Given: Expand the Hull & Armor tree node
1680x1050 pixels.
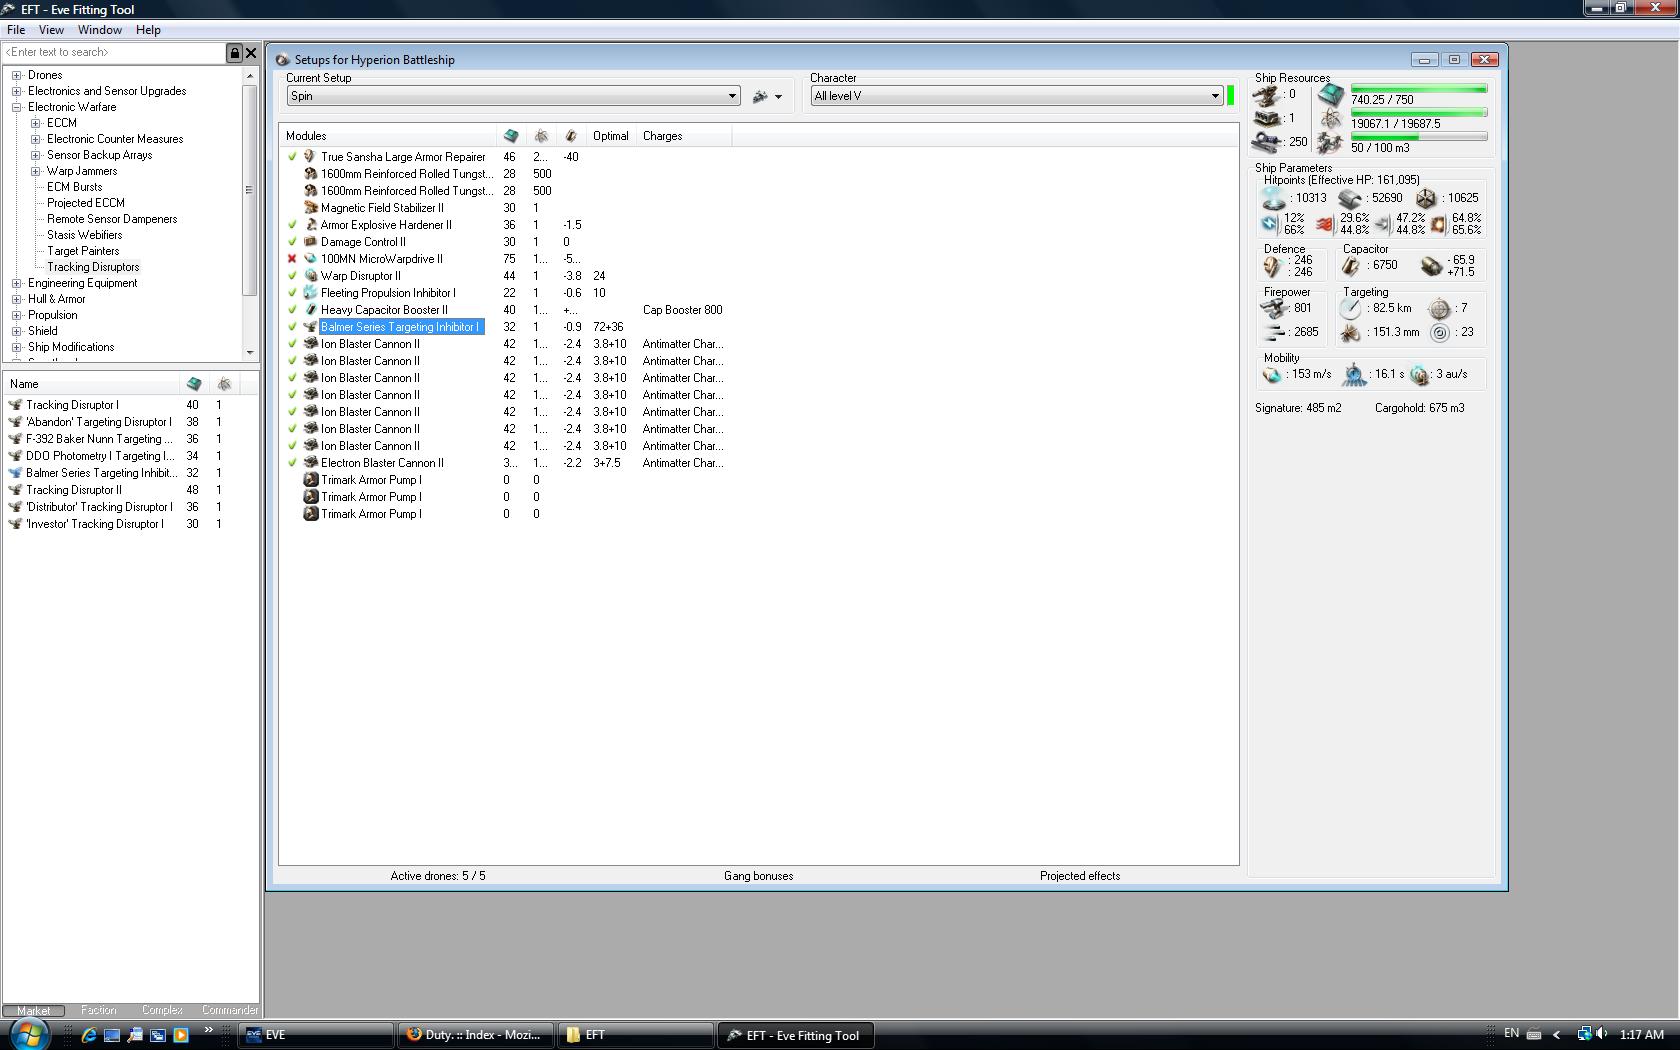Looking at the screenshot, I should pos(17,299).
